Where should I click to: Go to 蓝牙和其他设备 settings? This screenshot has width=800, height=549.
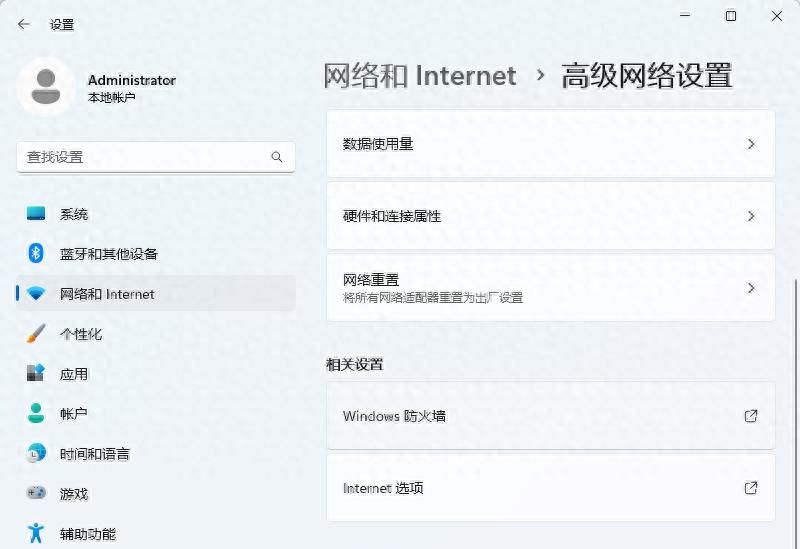click(x=156, y=254)
